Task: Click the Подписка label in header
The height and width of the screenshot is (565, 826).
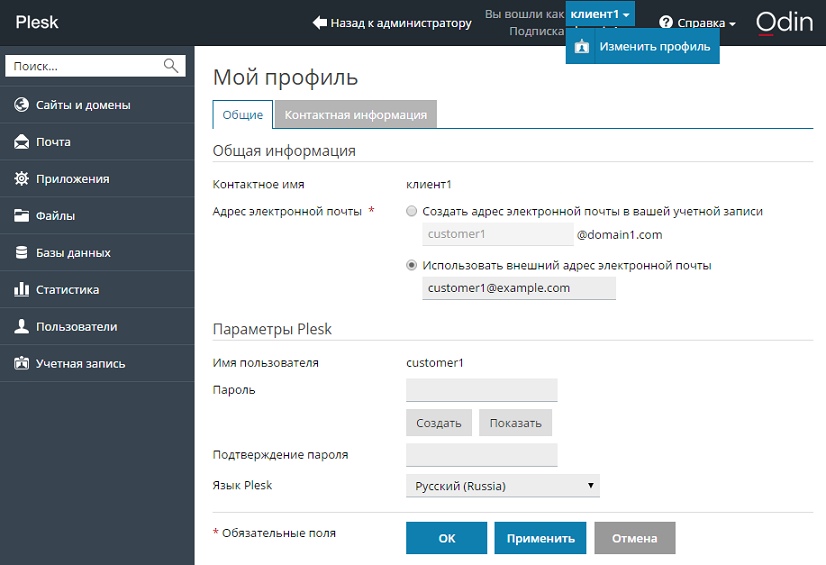Action: pos(536,31)
